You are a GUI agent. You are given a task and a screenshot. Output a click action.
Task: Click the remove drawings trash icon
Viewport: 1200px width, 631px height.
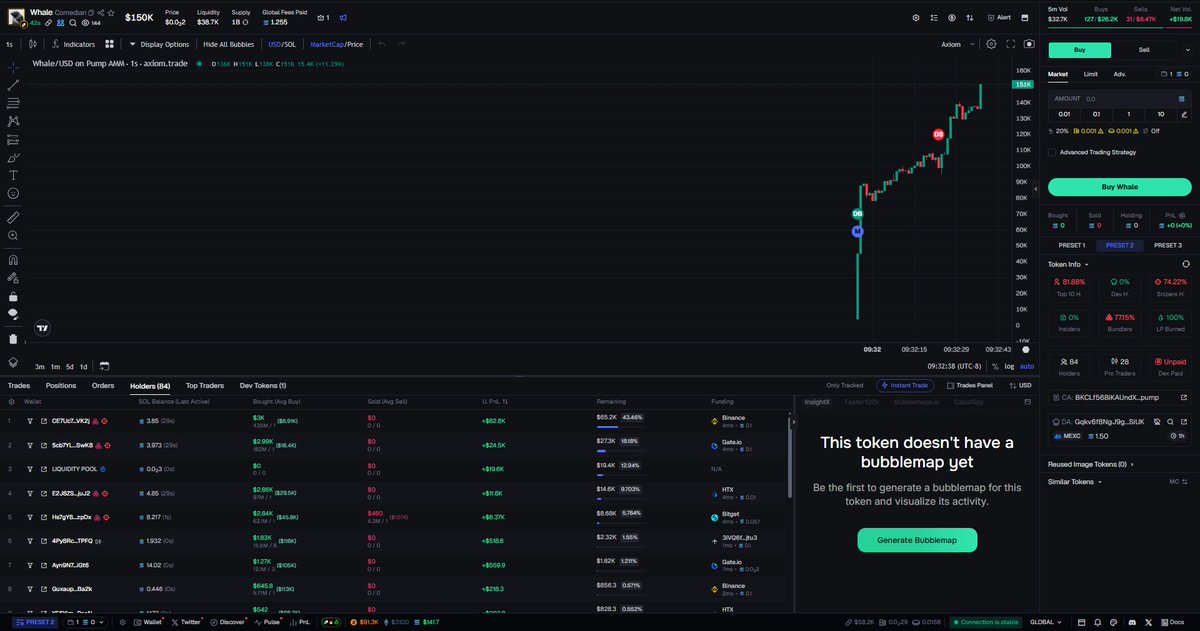(x=13, y=339)
